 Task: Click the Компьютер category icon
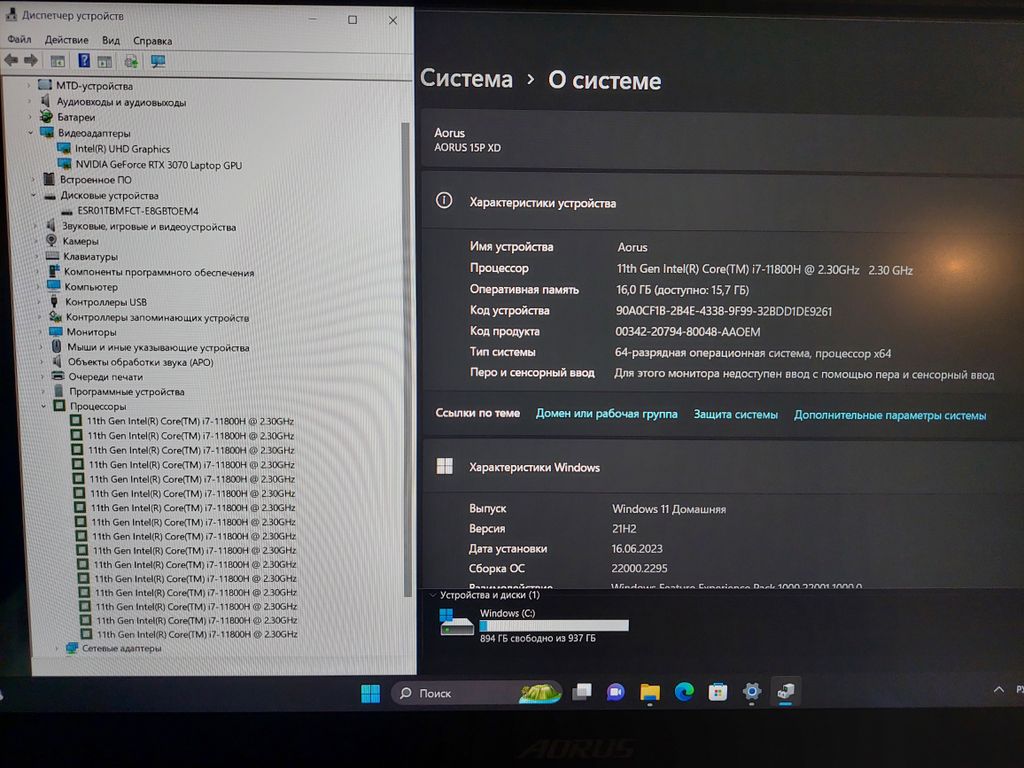[x=54, y=286]
